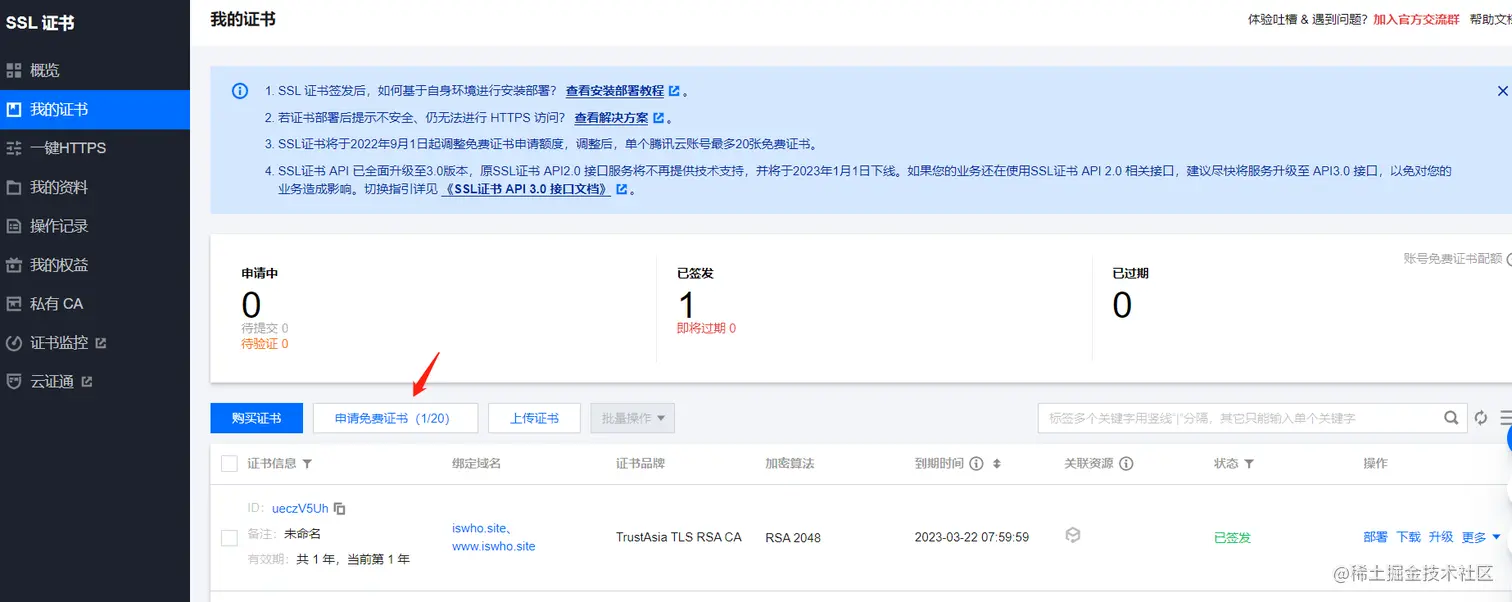
Task: Open 查看安装部署教程 link
Action: 615,91
